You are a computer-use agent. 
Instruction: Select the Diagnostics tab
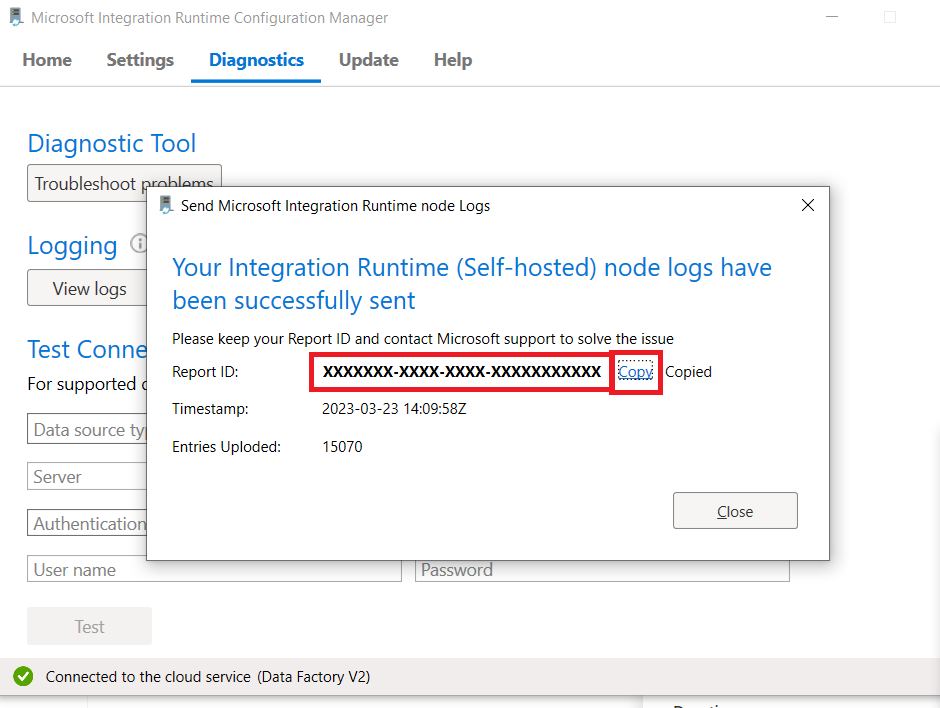point(256,60)
